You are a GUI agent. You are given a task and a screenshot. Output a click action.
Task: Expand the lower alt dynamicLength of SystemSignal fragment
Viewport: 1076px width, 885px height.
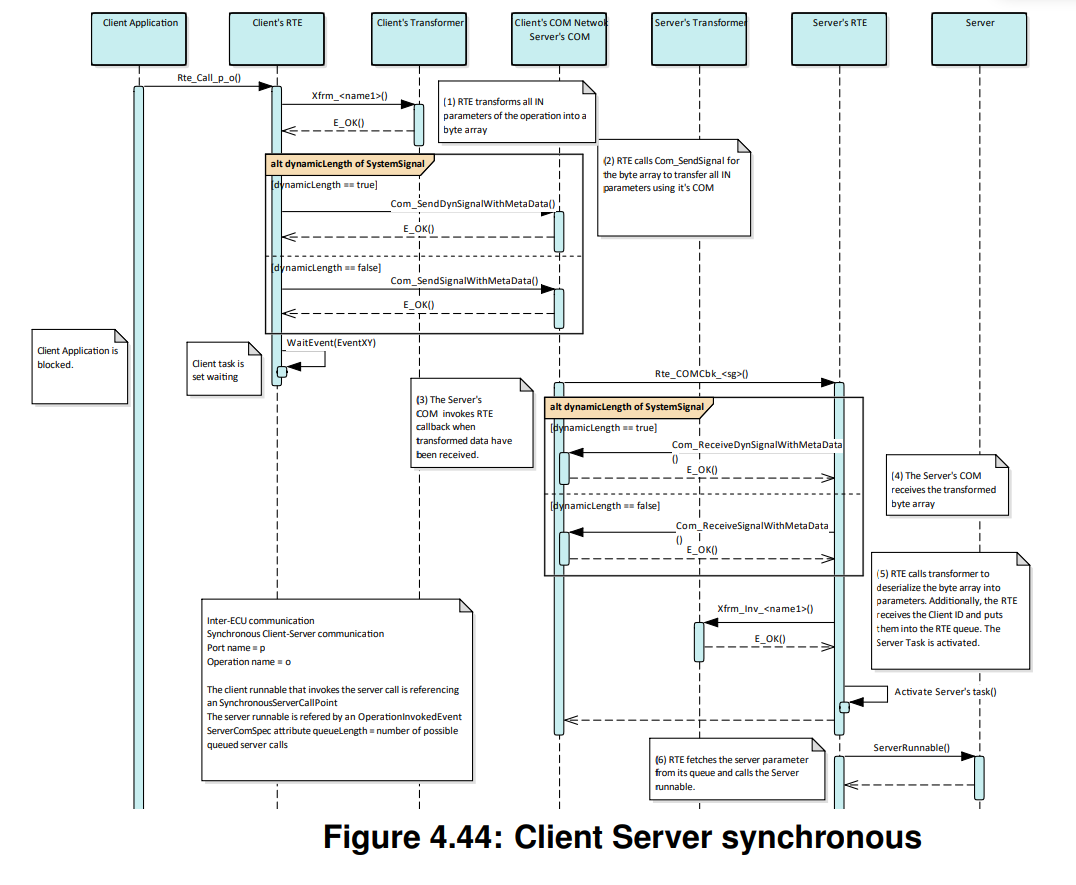[x=627, y=407]
